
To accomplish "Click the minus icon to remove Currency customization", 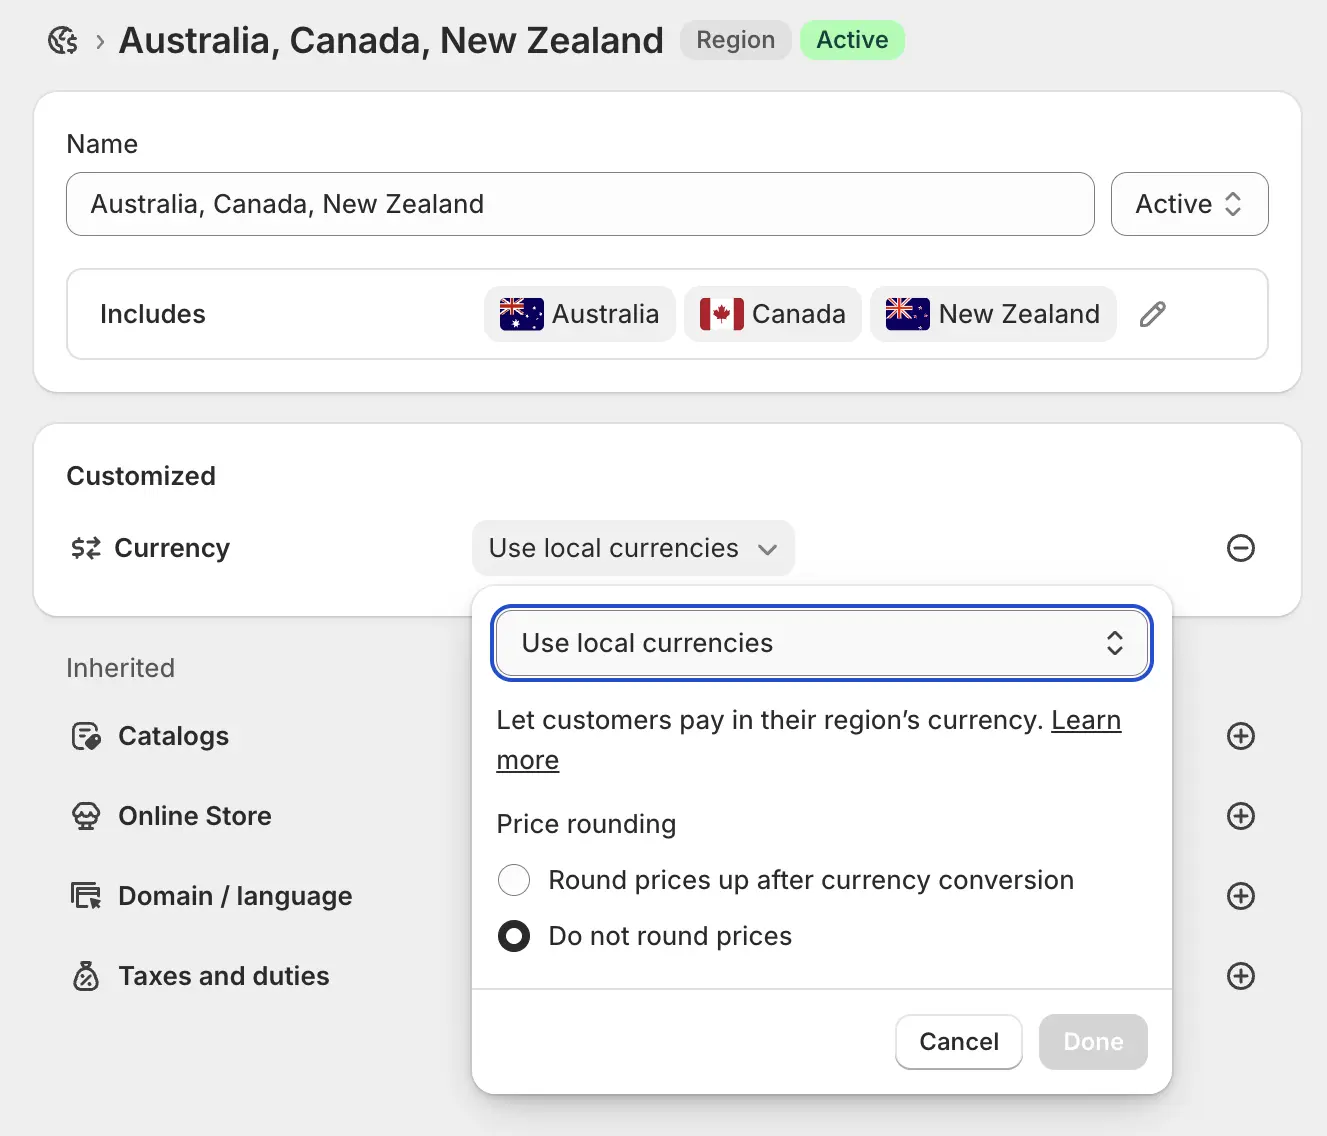I will point(1240,548).
